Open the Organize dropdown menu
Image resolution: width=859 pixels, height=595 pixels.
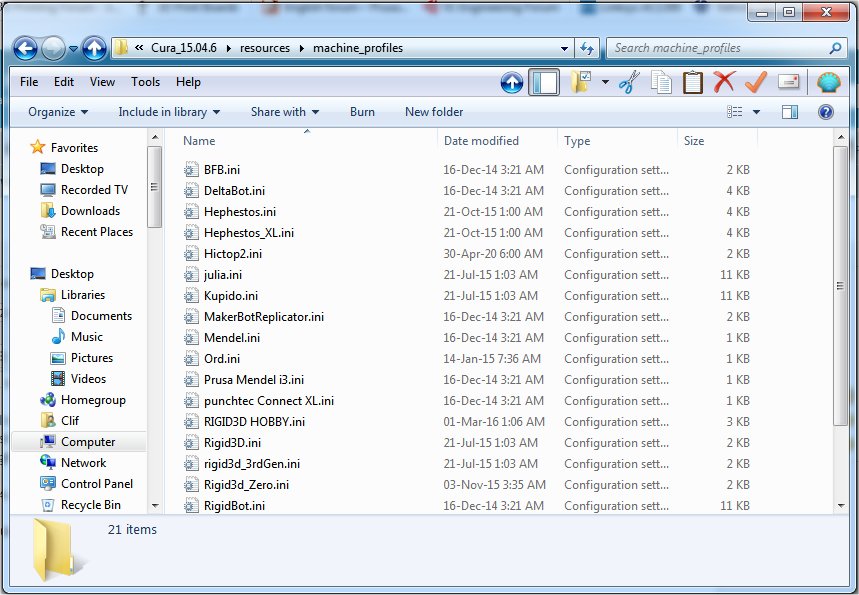click(x=58, y=112)
